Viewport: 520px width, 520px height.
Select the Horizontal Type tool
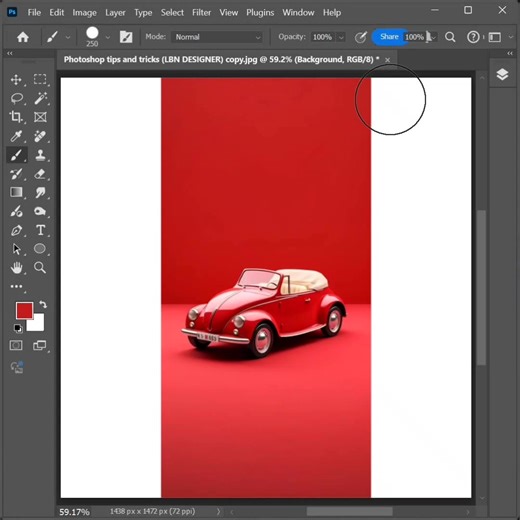tap(40, 230)
